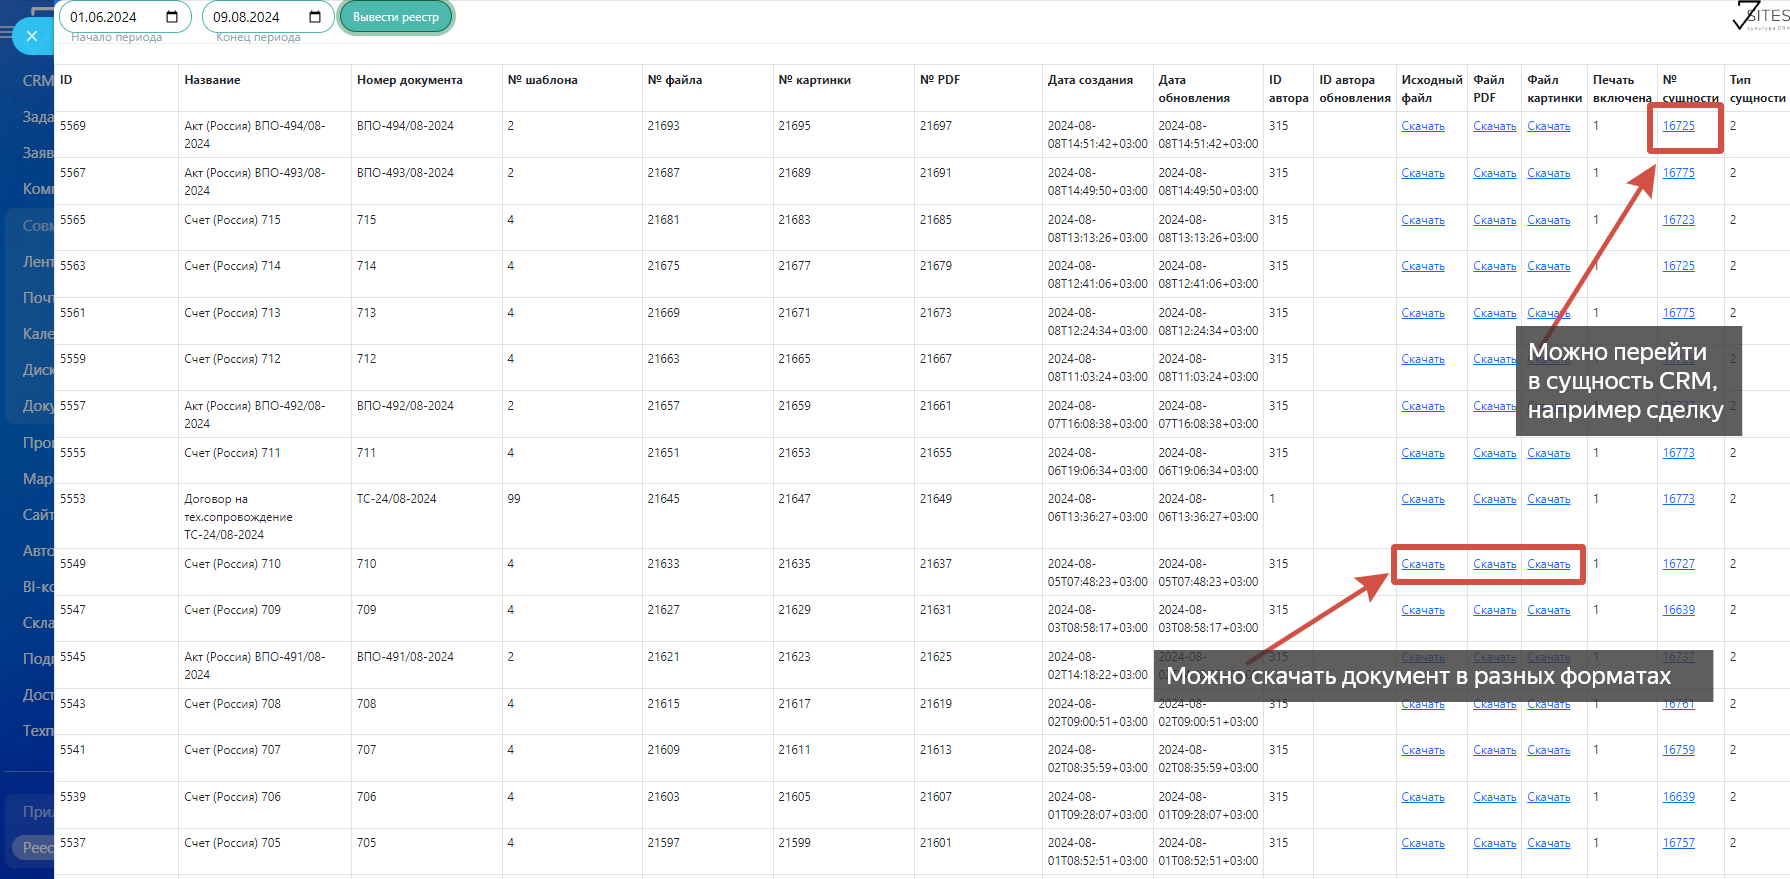Click the Название column header
This screenshot has width=1790, height=879.
[x=212, y=80]
